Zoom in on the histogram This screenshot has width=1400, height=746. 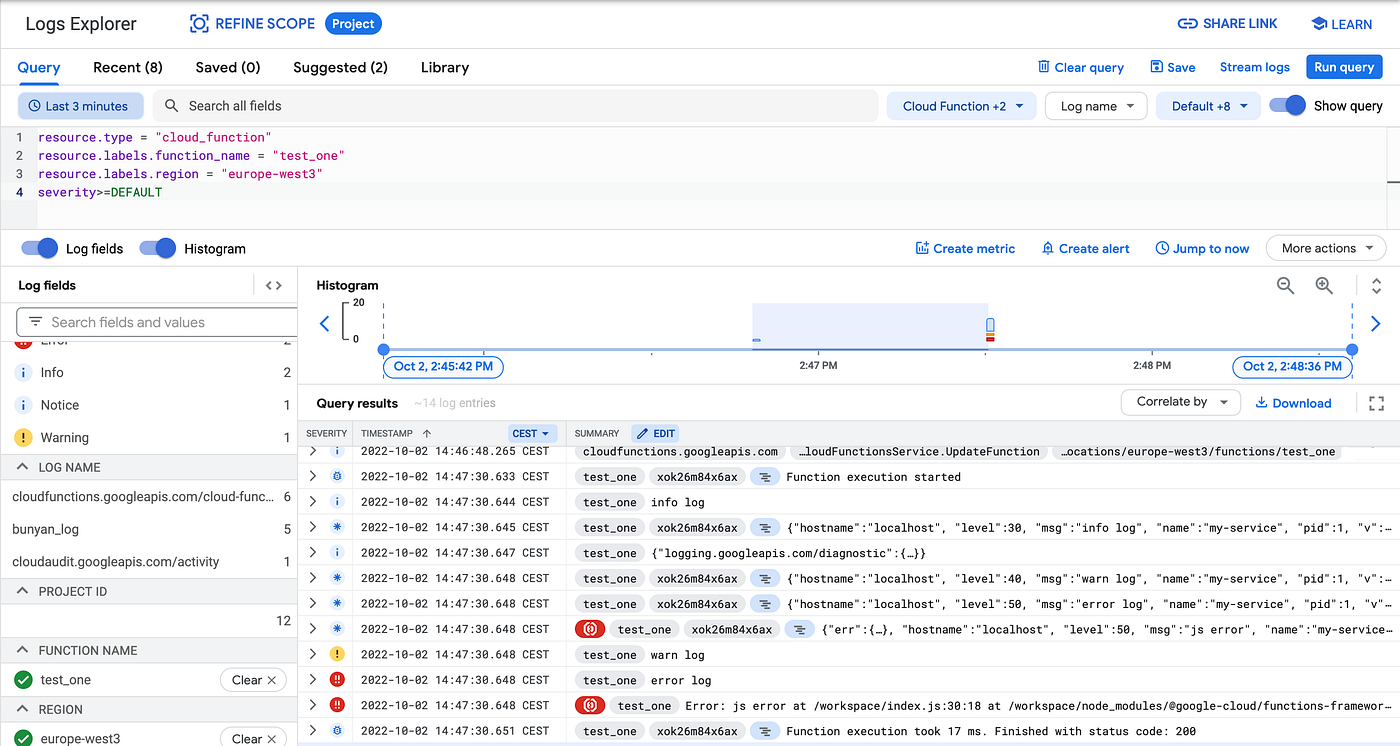1324,285
